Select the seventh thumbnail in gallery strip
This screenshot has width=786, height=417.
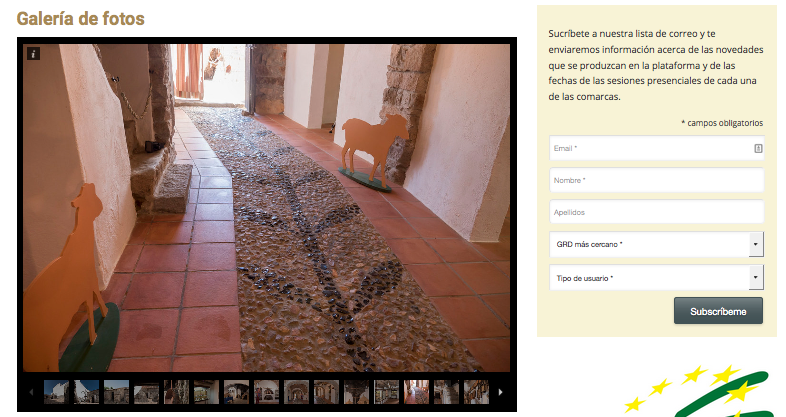tap(237, 392)
